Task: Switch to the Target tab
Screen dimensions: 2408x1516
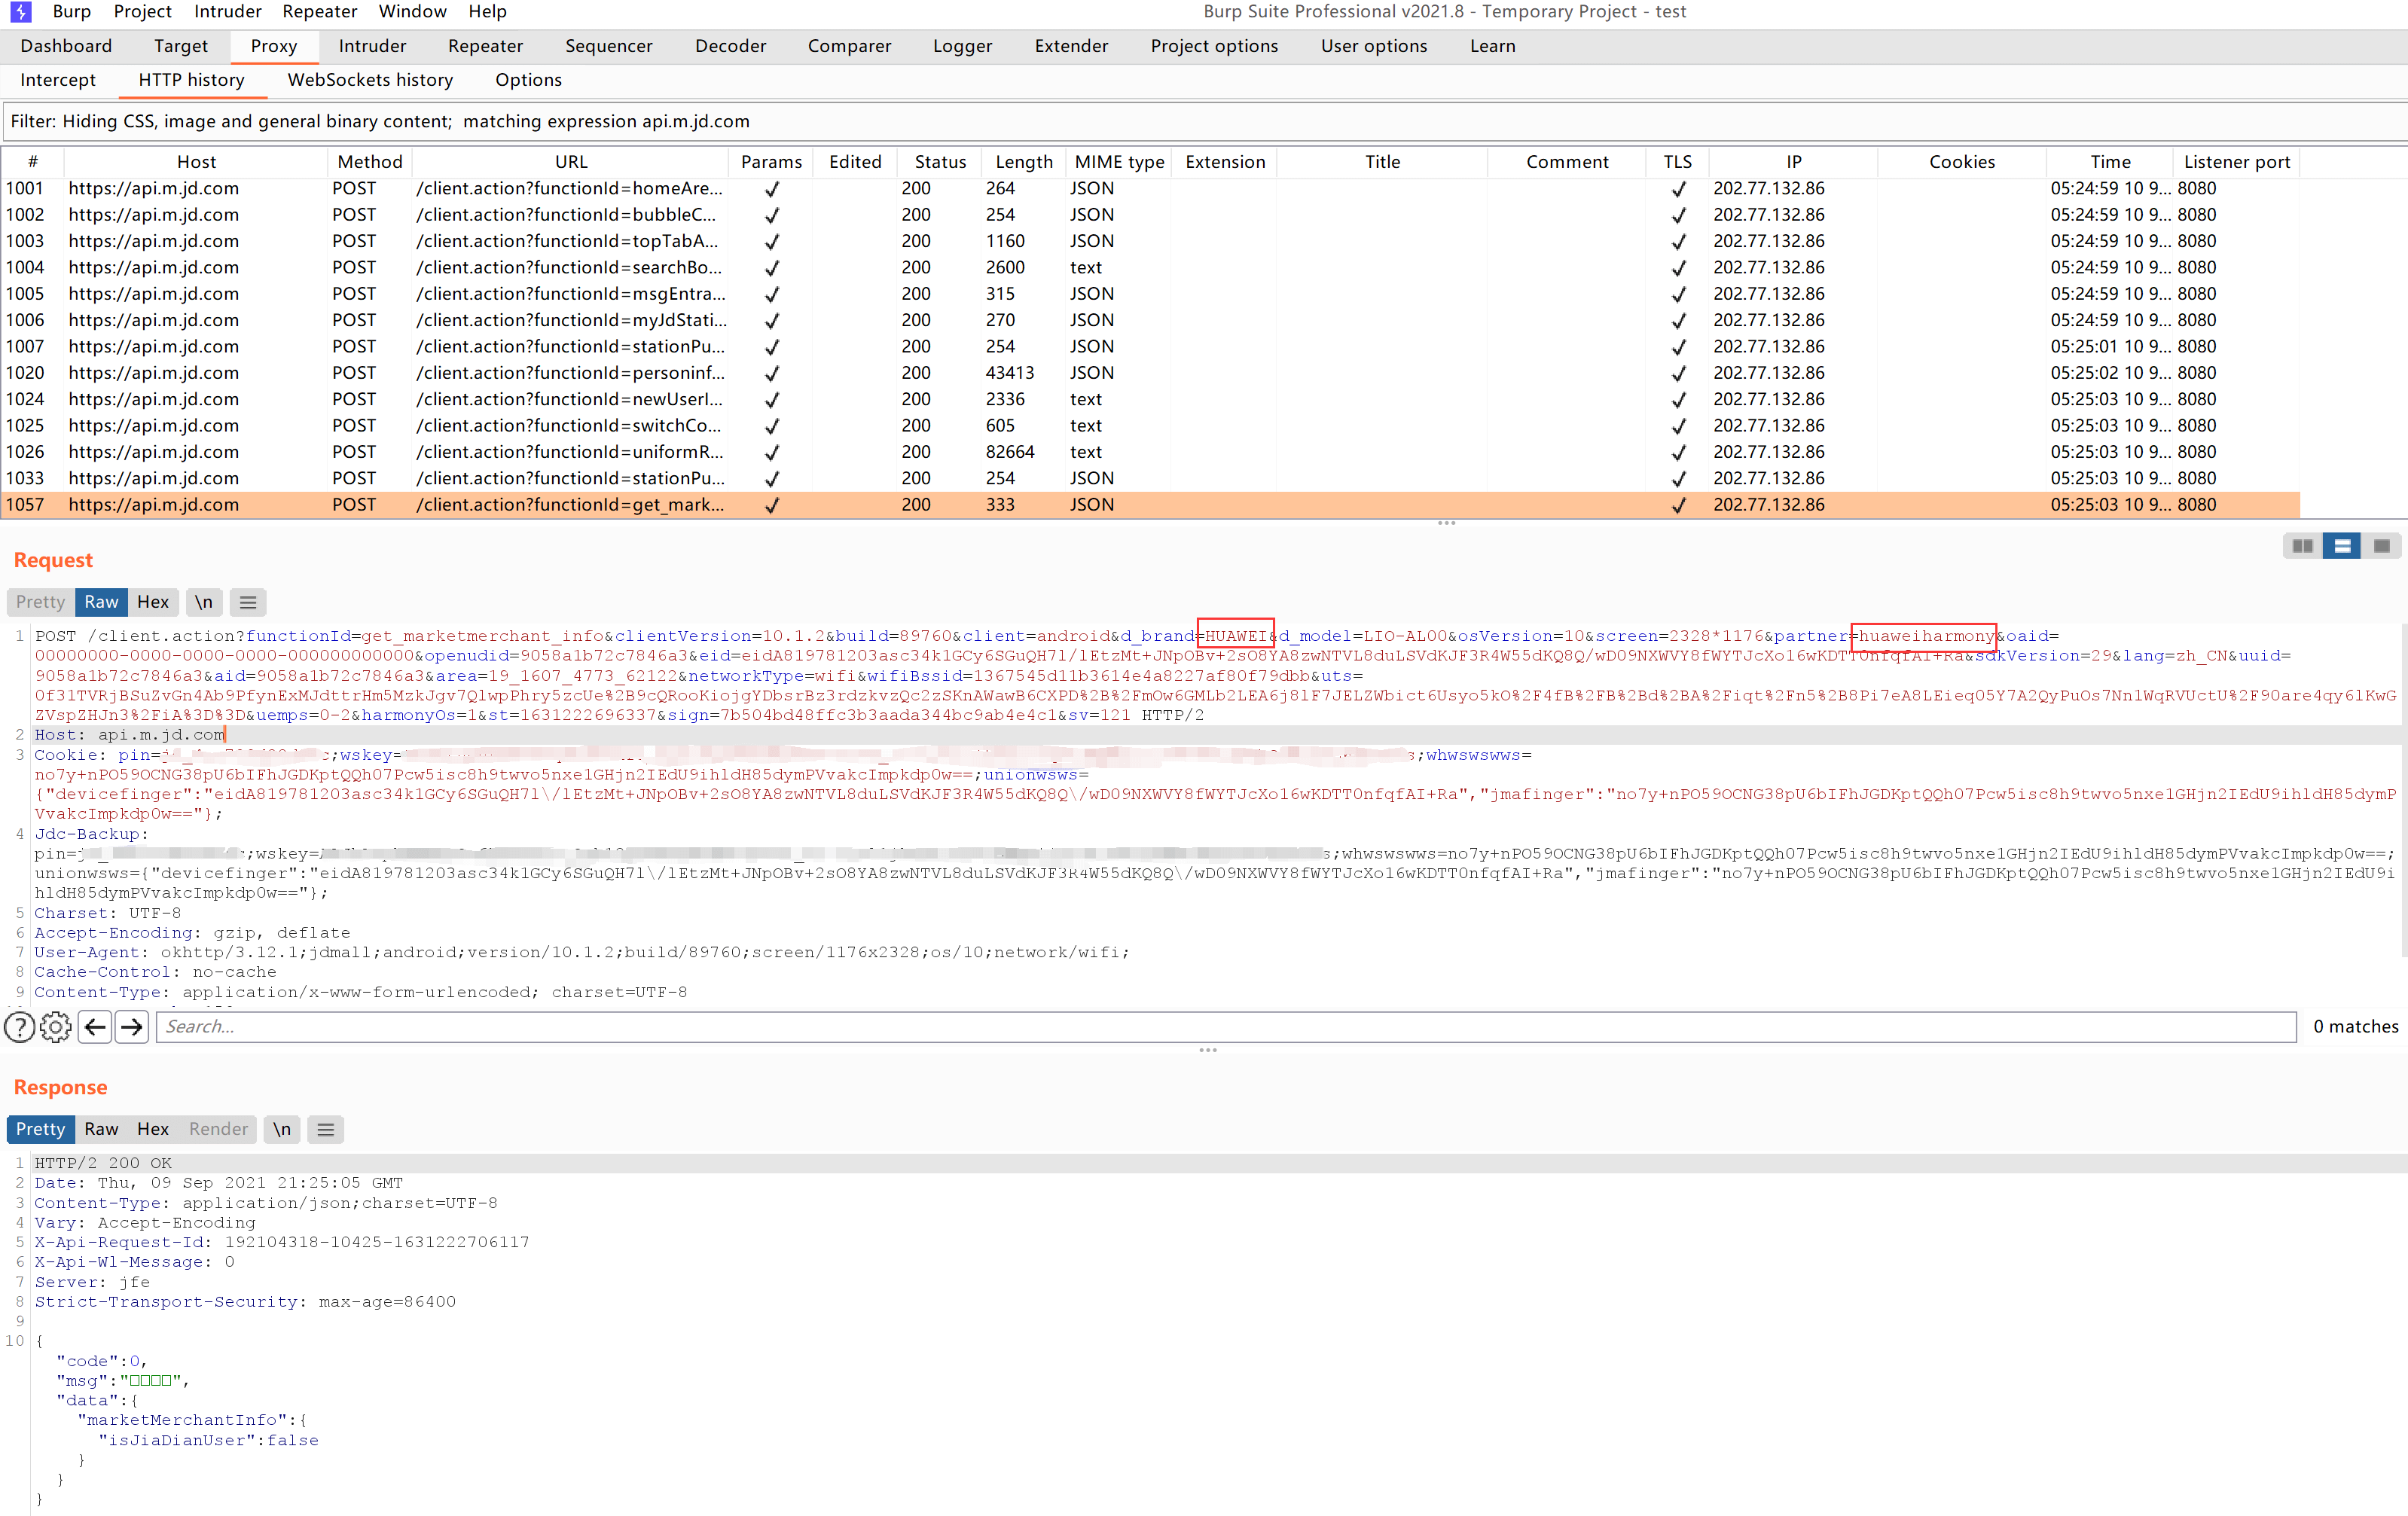Action: pos(181,46)
